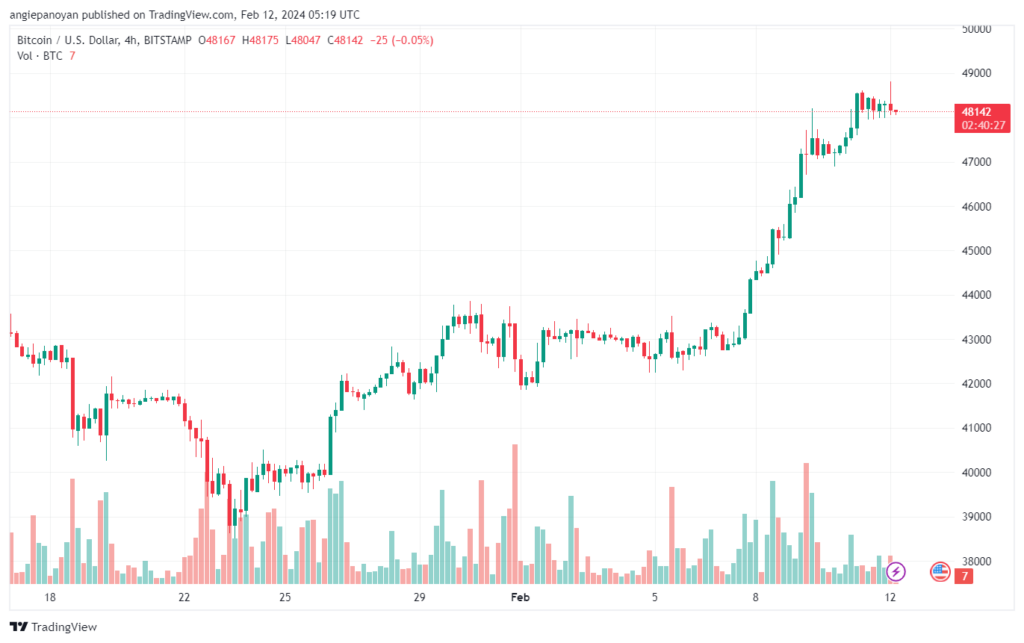Click the red current price label 48142
Screen dimensions: 1024x643
(976, 111)
